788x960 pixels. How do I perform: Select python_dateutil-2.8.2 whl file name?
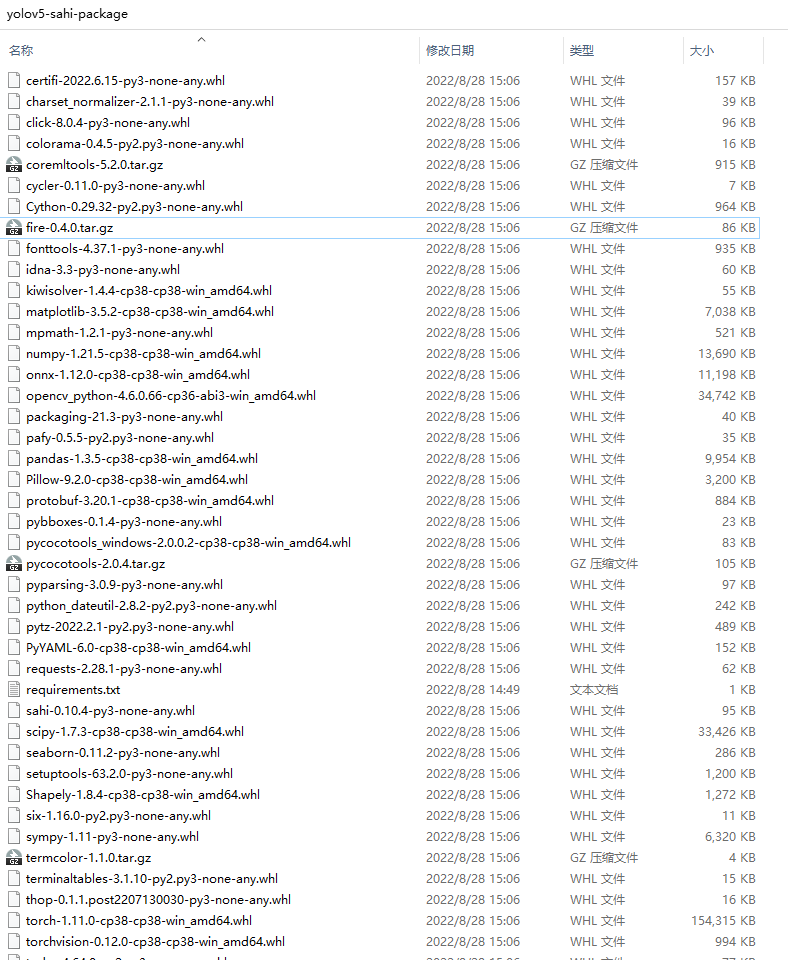pyautogui.click(x=151, y=606)
